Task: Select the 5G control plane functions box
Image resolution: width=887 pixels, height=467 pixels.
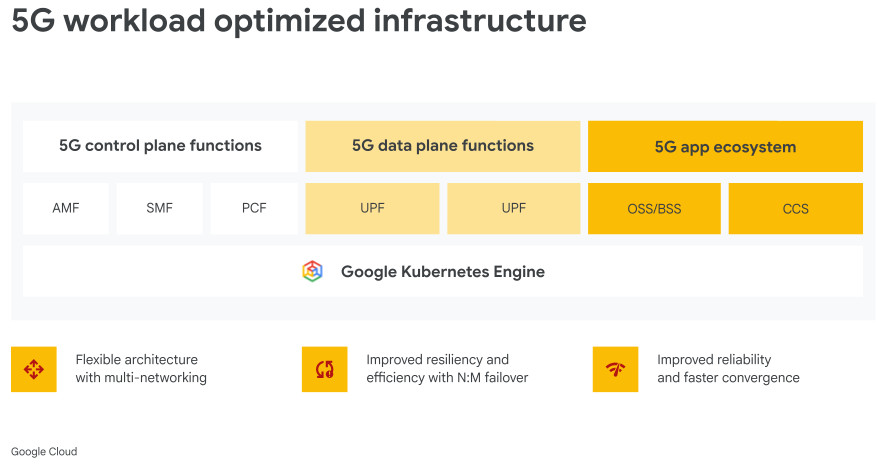Action: 160,146
